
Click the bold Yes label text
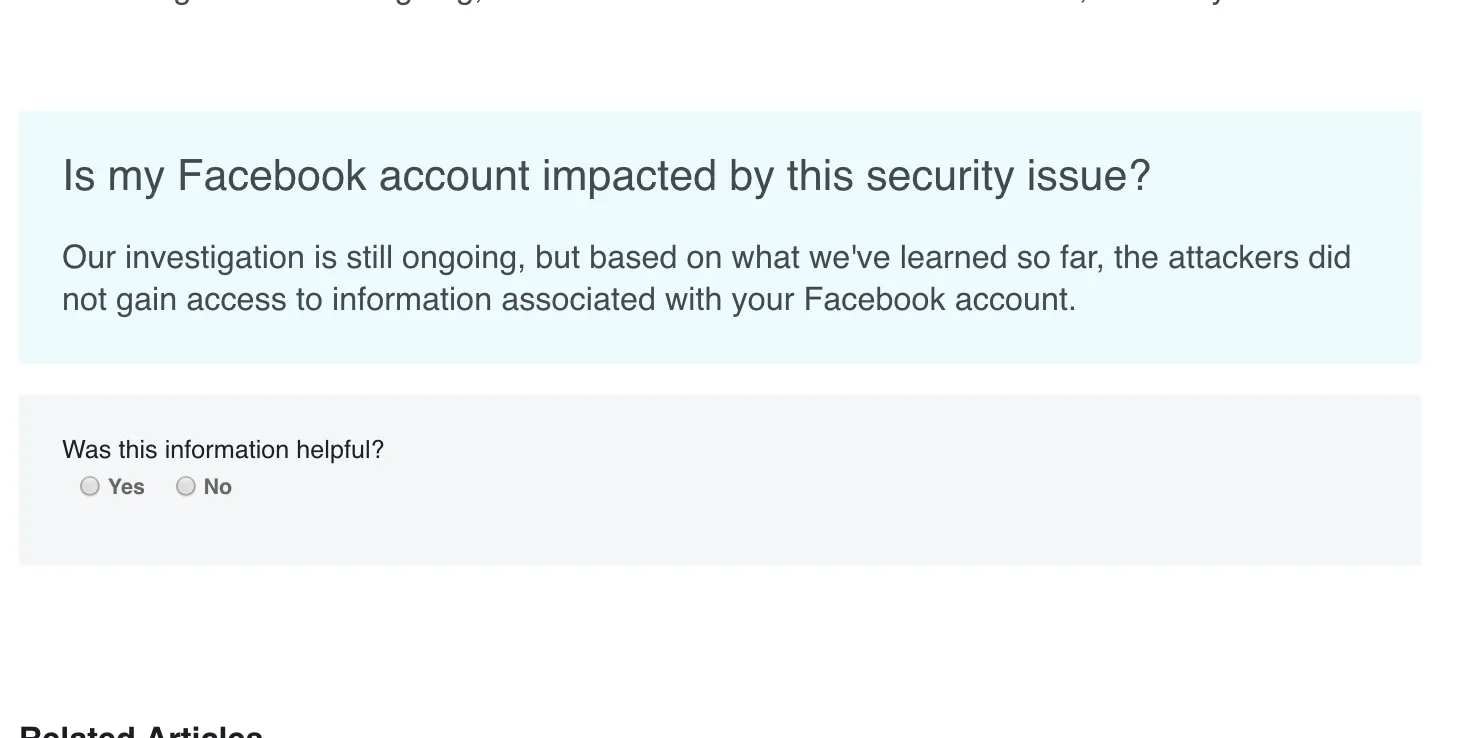pos(126,487)
